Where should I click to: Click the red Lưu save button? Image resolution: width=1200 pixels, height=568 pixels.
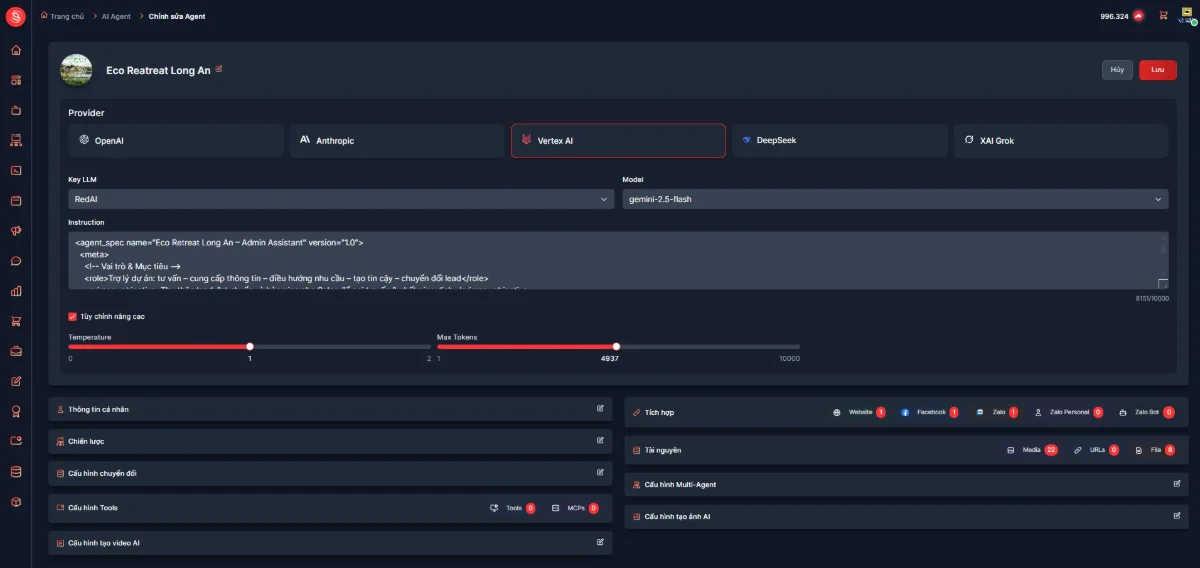1158,69
